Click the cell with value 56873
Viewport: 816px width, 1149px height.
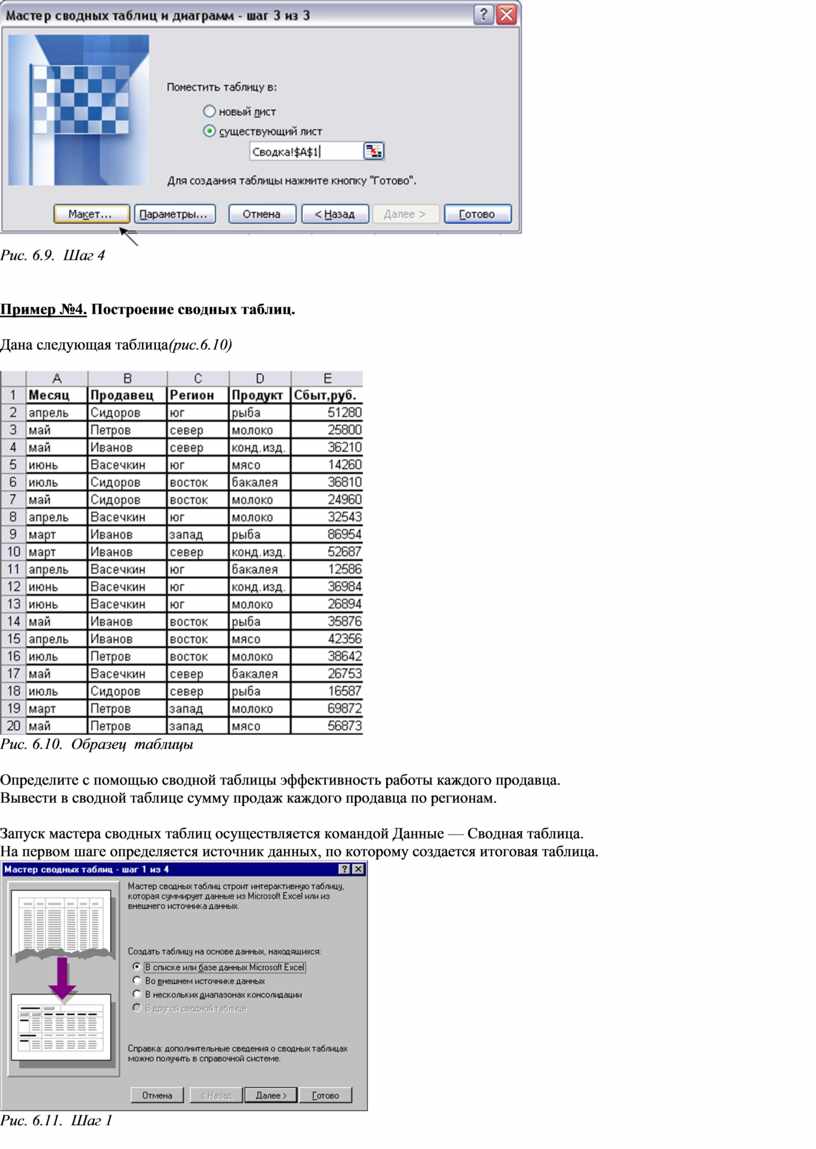(x=327, y=726)
